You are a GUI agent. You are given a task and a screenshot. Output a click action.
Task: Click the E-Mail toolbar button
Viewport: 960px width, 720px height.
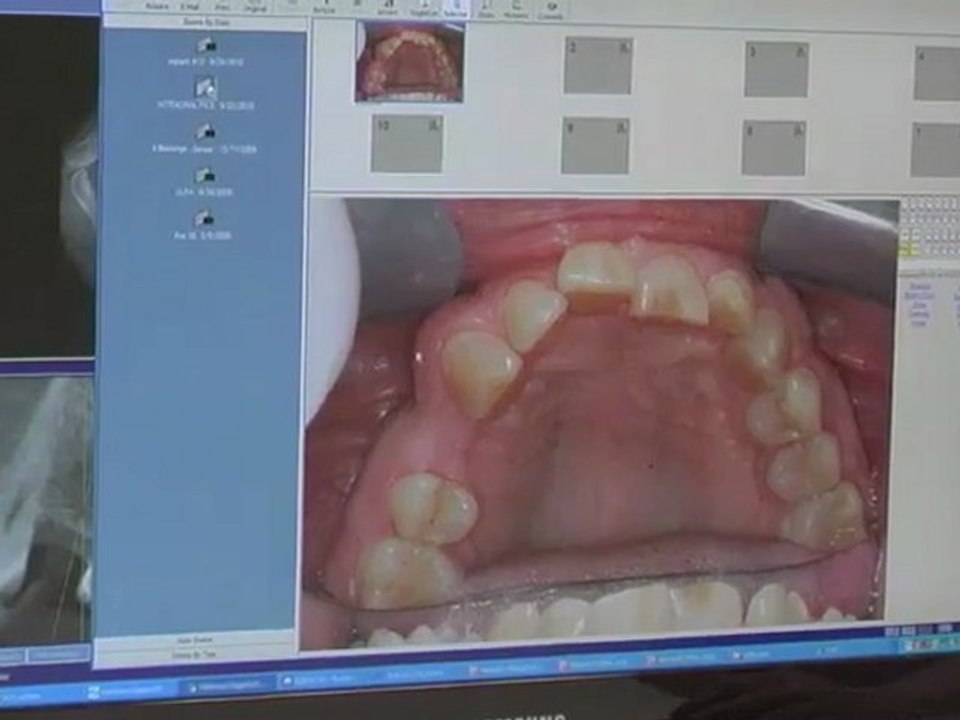point(189,5)
